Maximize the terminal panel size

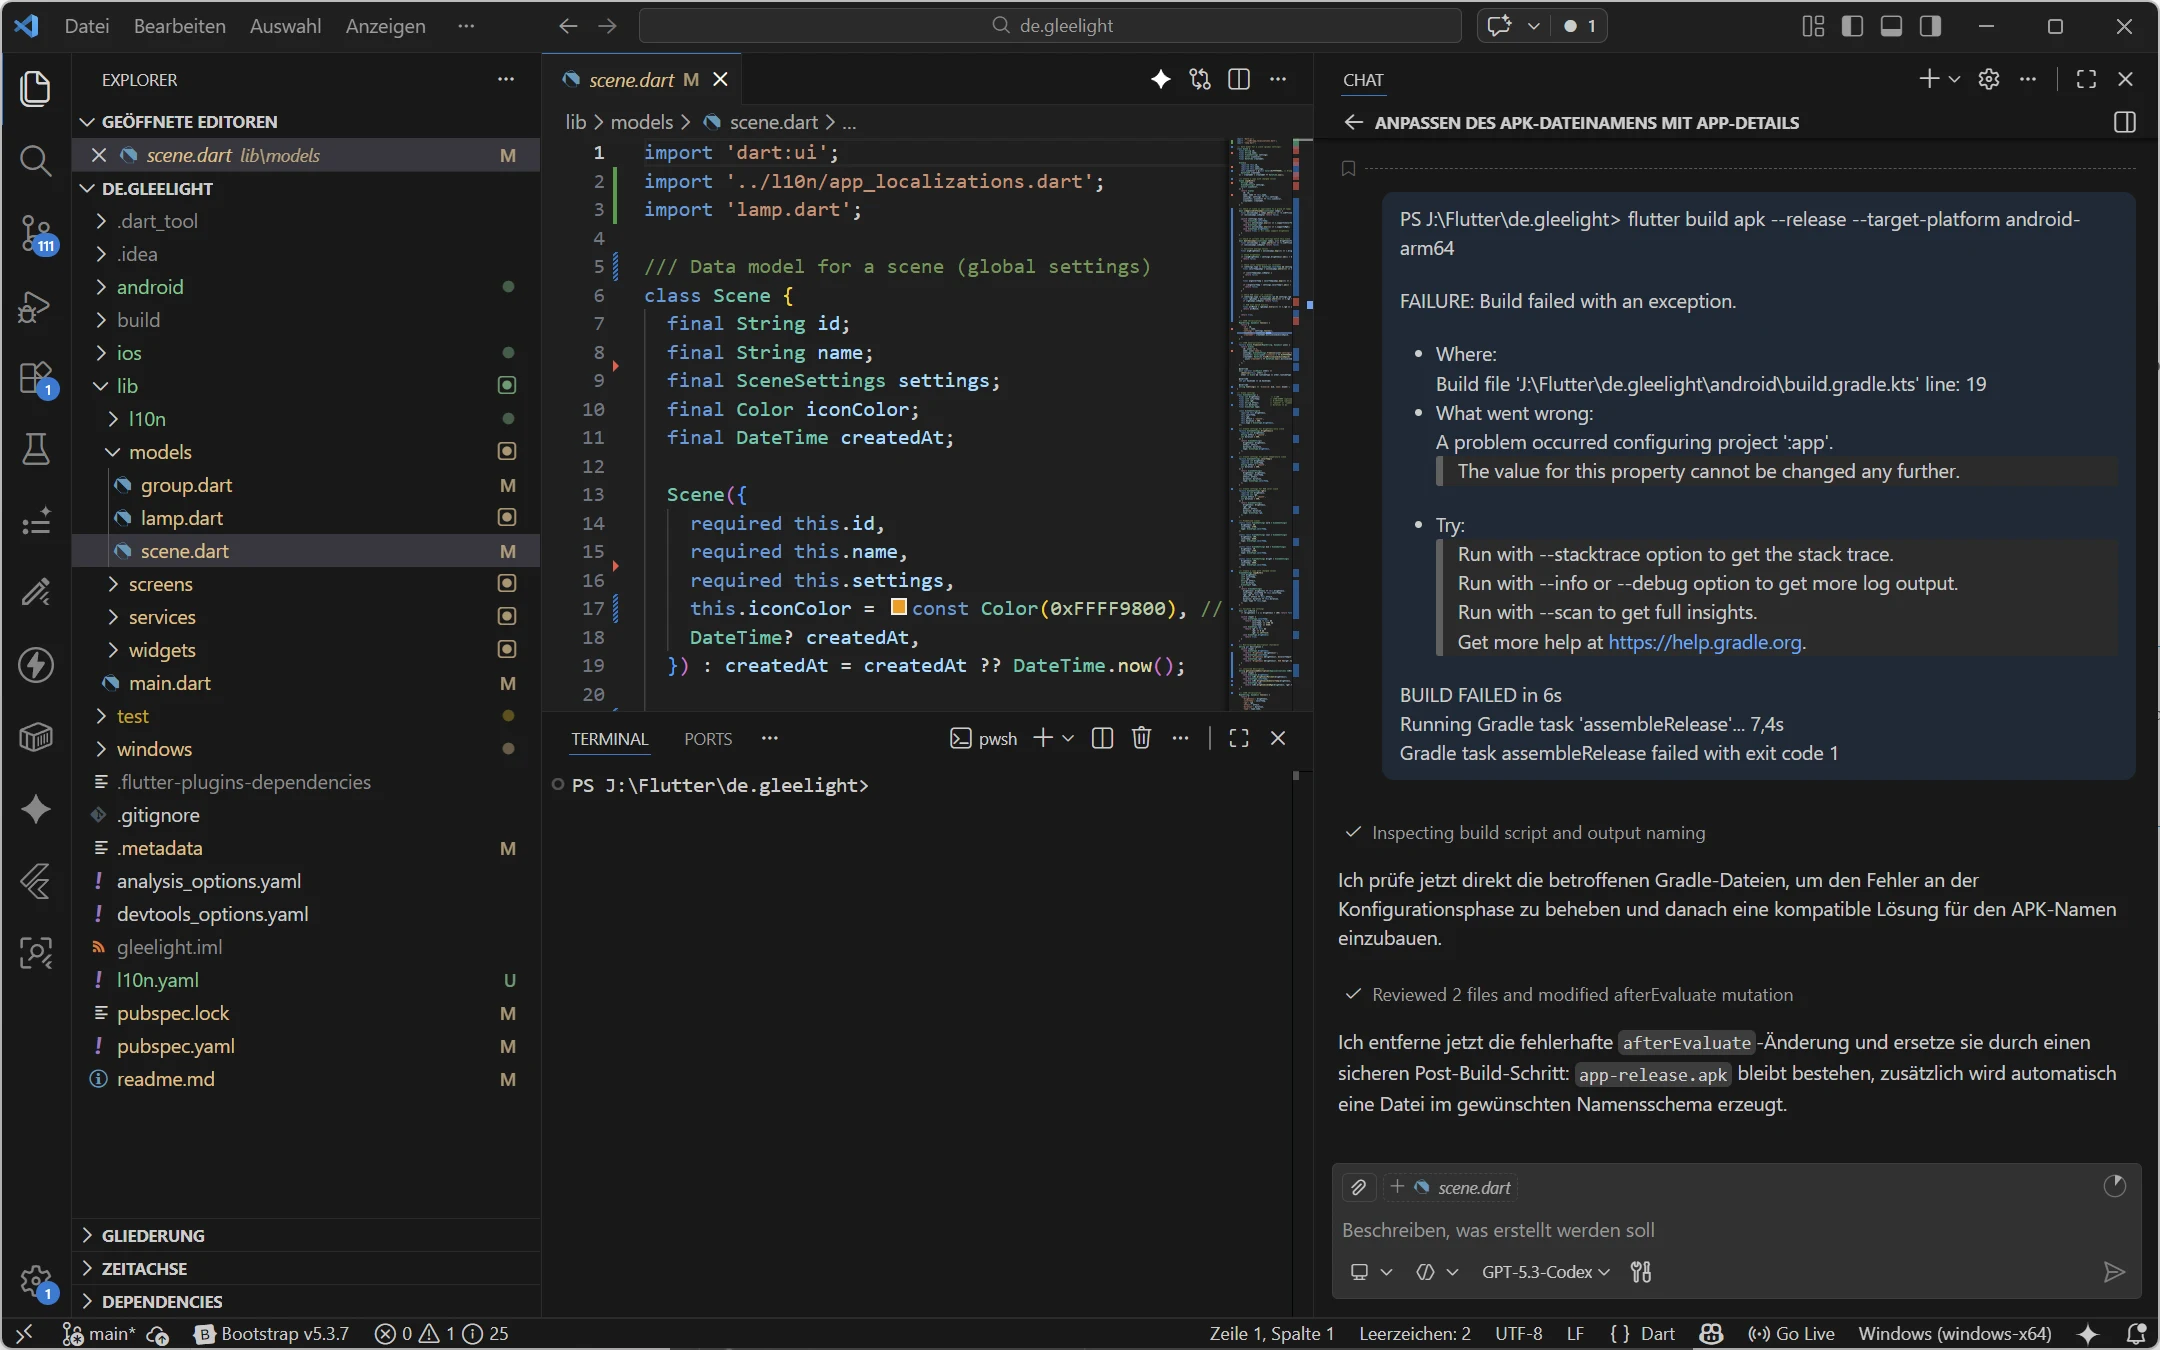(x=1238, y=738)
